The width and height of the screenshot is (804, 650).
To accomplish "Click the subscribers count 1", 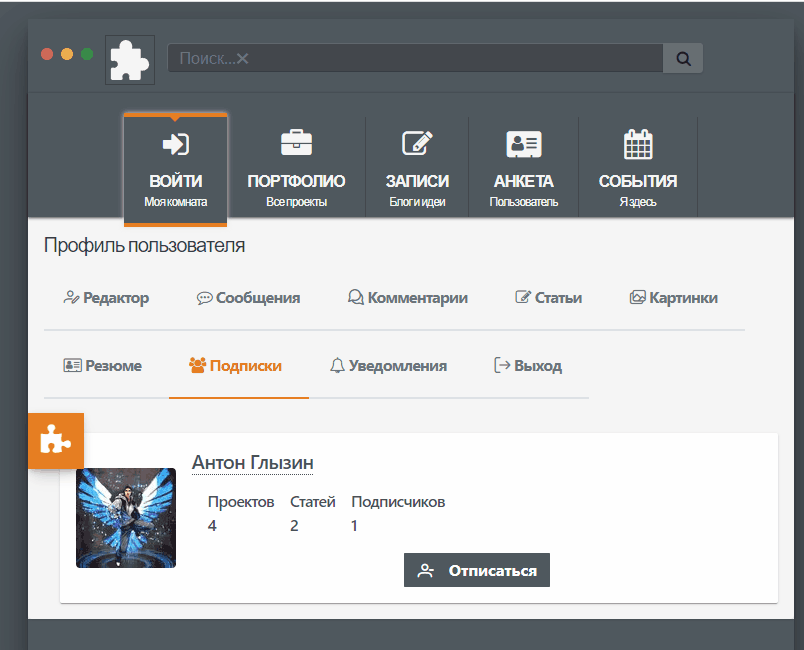I will tap(354, 525).
